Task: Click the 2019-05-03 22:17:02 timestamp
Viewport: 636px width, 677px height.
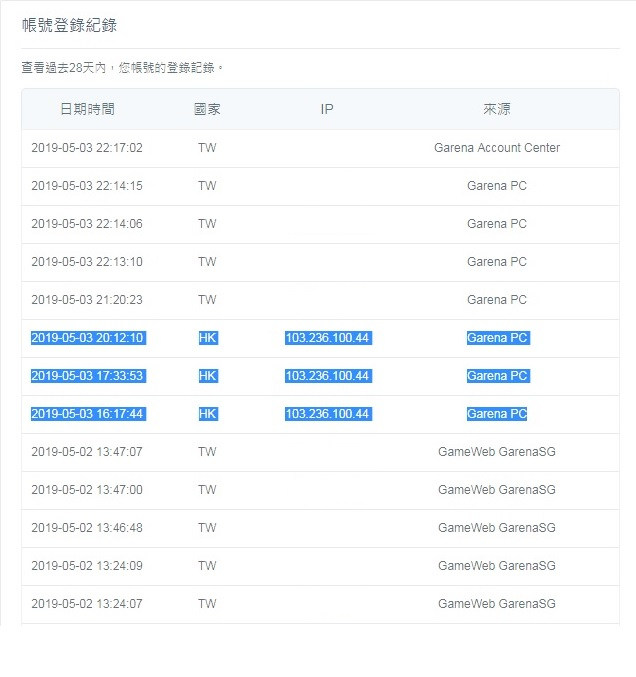Action: click(87, 148)
